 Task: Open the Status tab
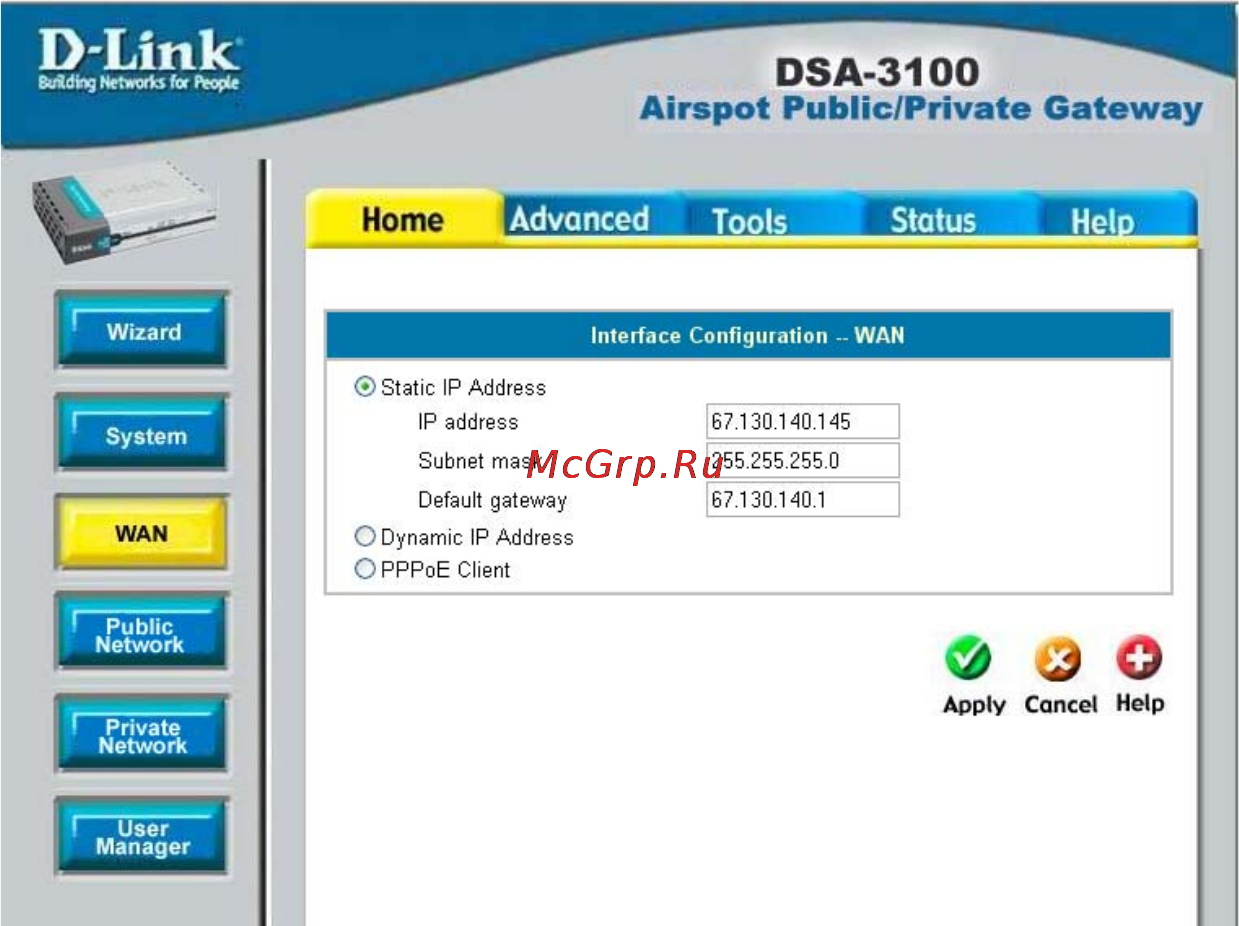point(933,219)
